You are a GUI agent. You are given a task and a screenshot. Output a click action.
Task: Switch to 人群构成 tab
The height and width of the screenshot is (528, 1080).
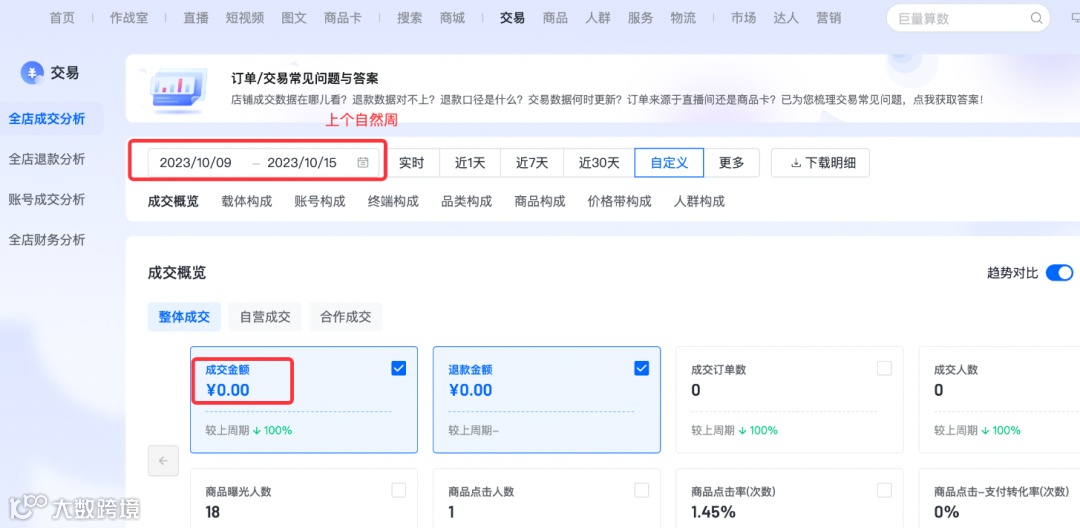click(699, 202)
